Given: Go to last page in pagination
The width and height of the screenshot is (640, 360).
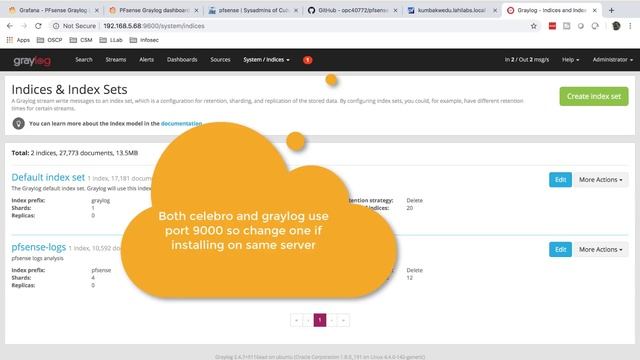Looking at the screenshot, I should (343, 320).
